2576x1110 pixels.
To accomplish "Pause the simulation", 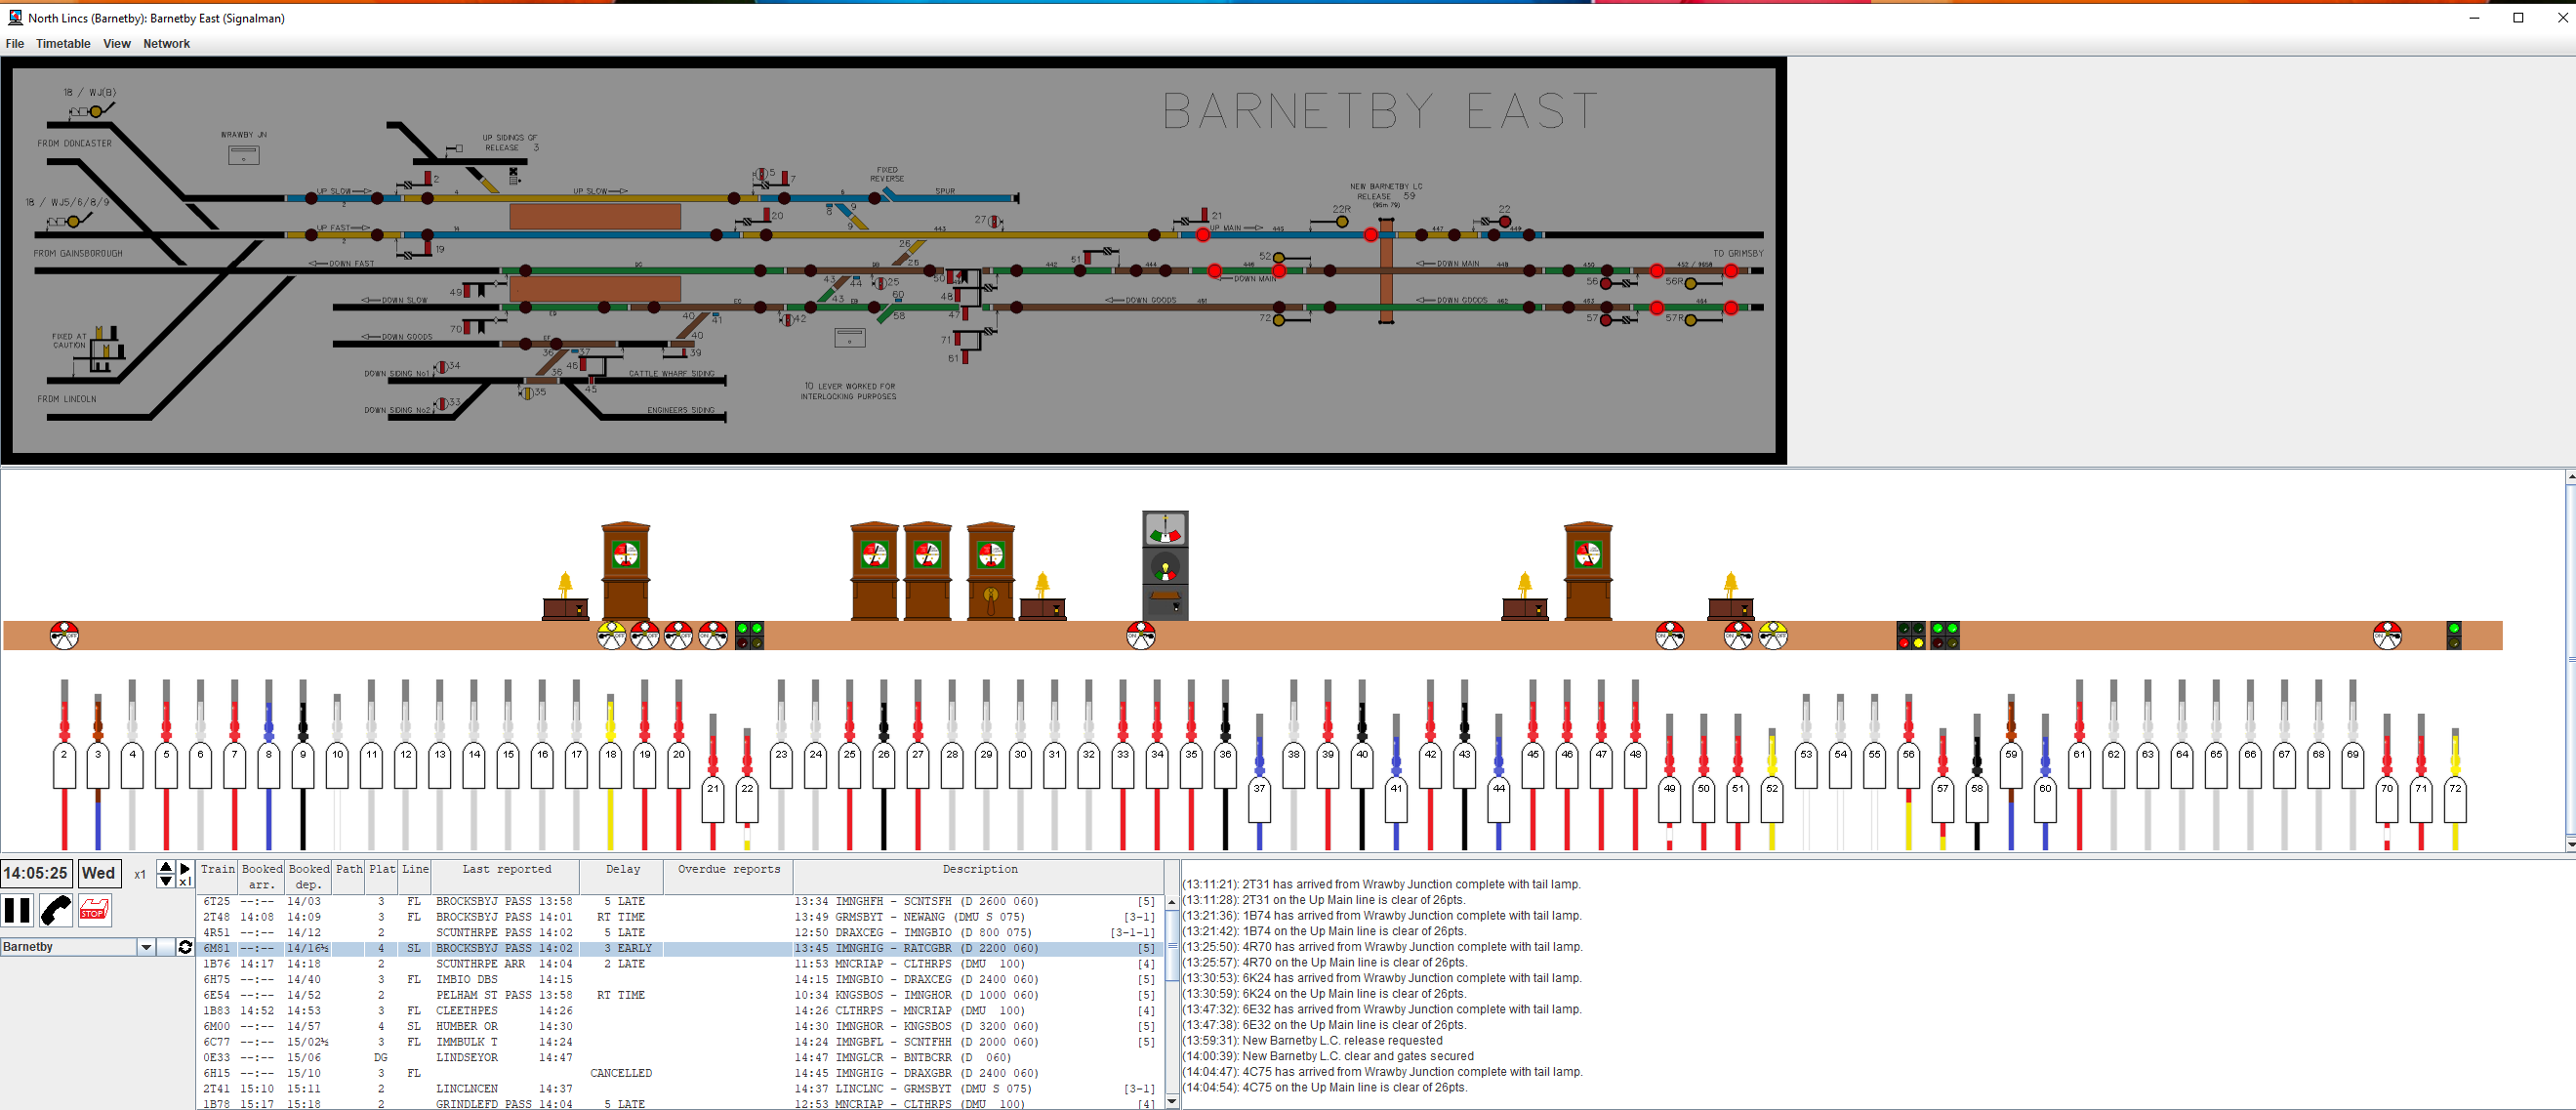I will pyautogui.click(x=17, y=910).
